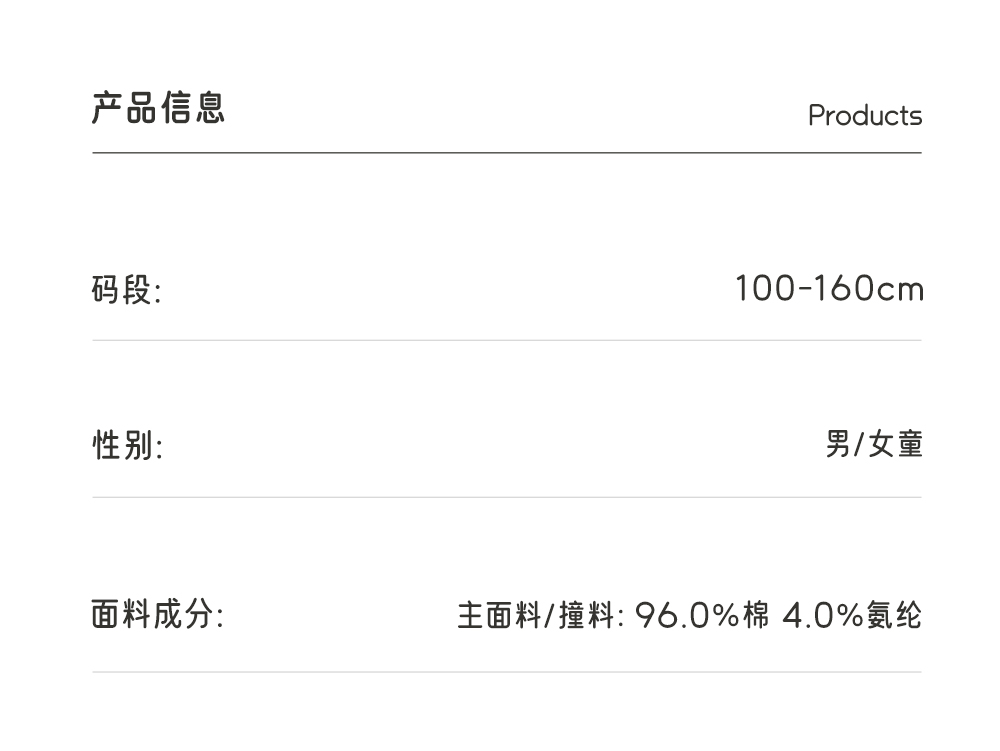1000x751 pixels.
Task: Click the 主面料 word in fabric composition
Action: click(499, 615)
